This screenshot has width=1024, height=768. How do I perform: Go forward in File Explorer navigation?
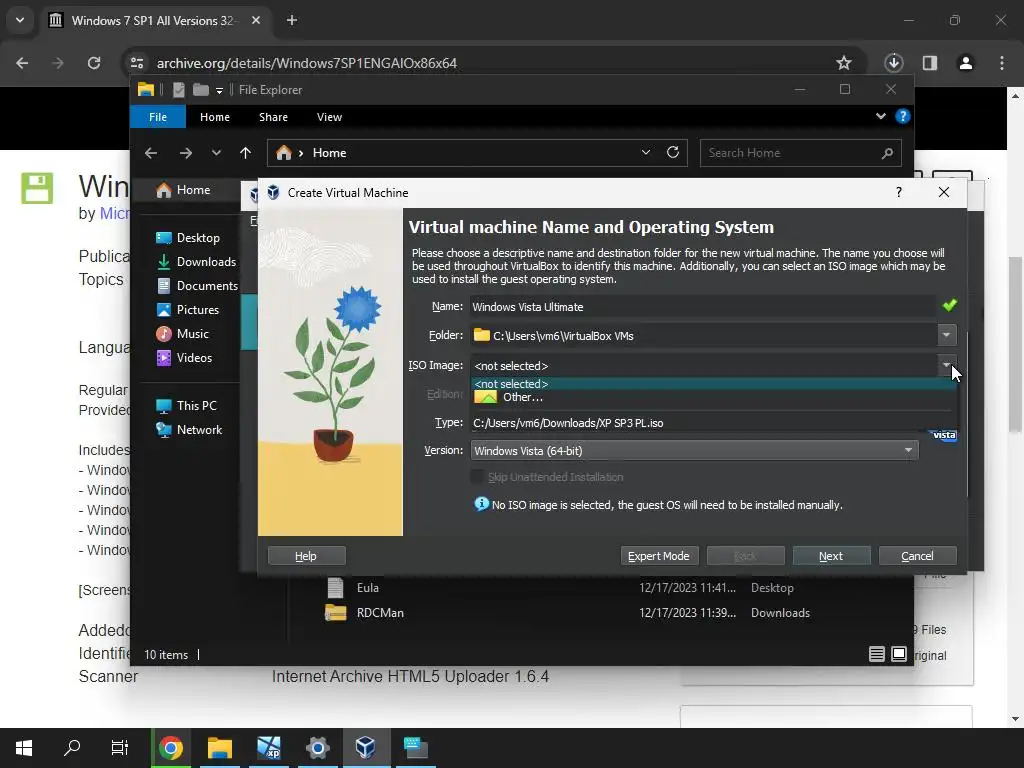pyautogui.click(x=186, y=153)
